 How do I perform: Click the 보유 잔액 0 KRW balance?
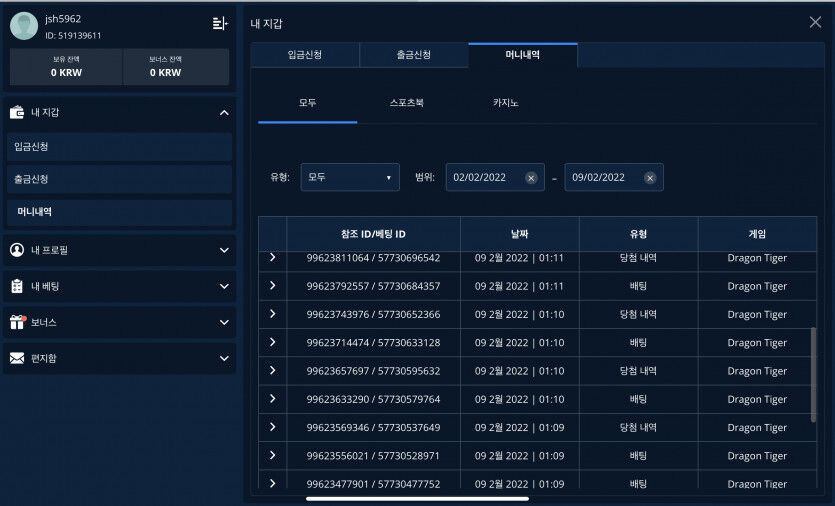click(x=67, y=67)
